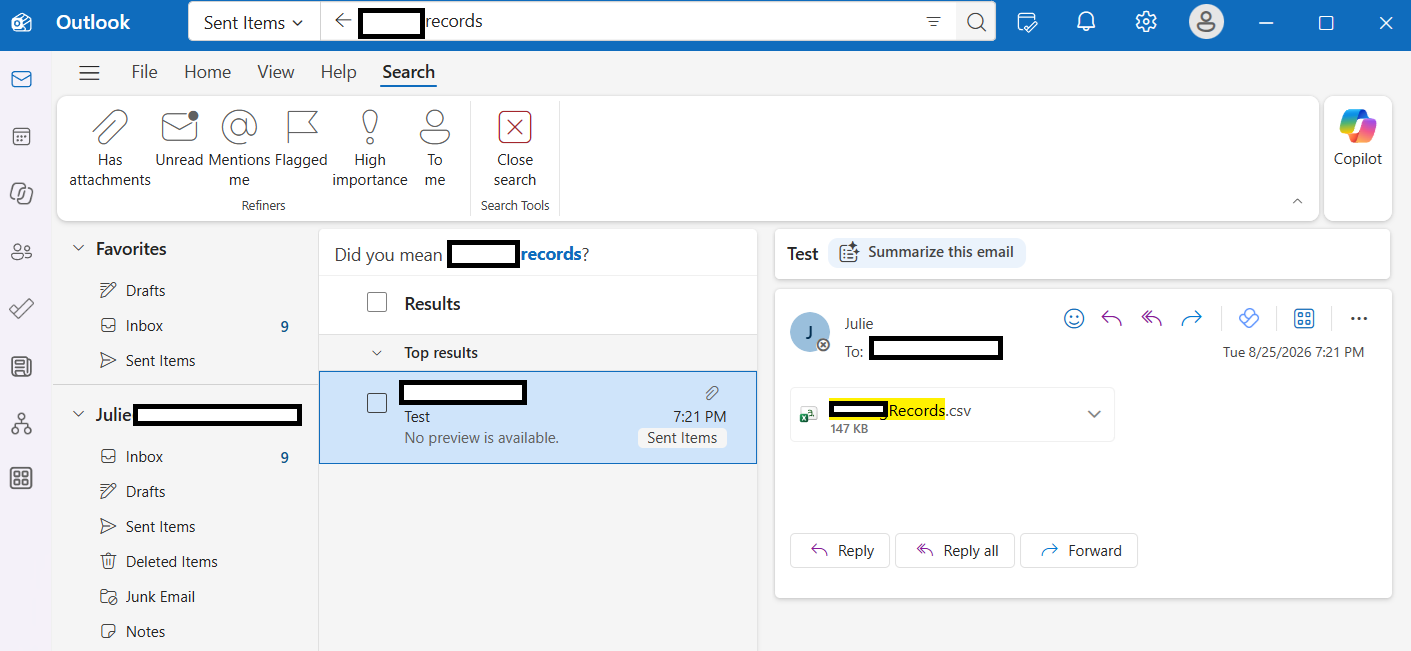Toggle the Has attachments refiner
The image size is (1411, 651).
[110, 148]
